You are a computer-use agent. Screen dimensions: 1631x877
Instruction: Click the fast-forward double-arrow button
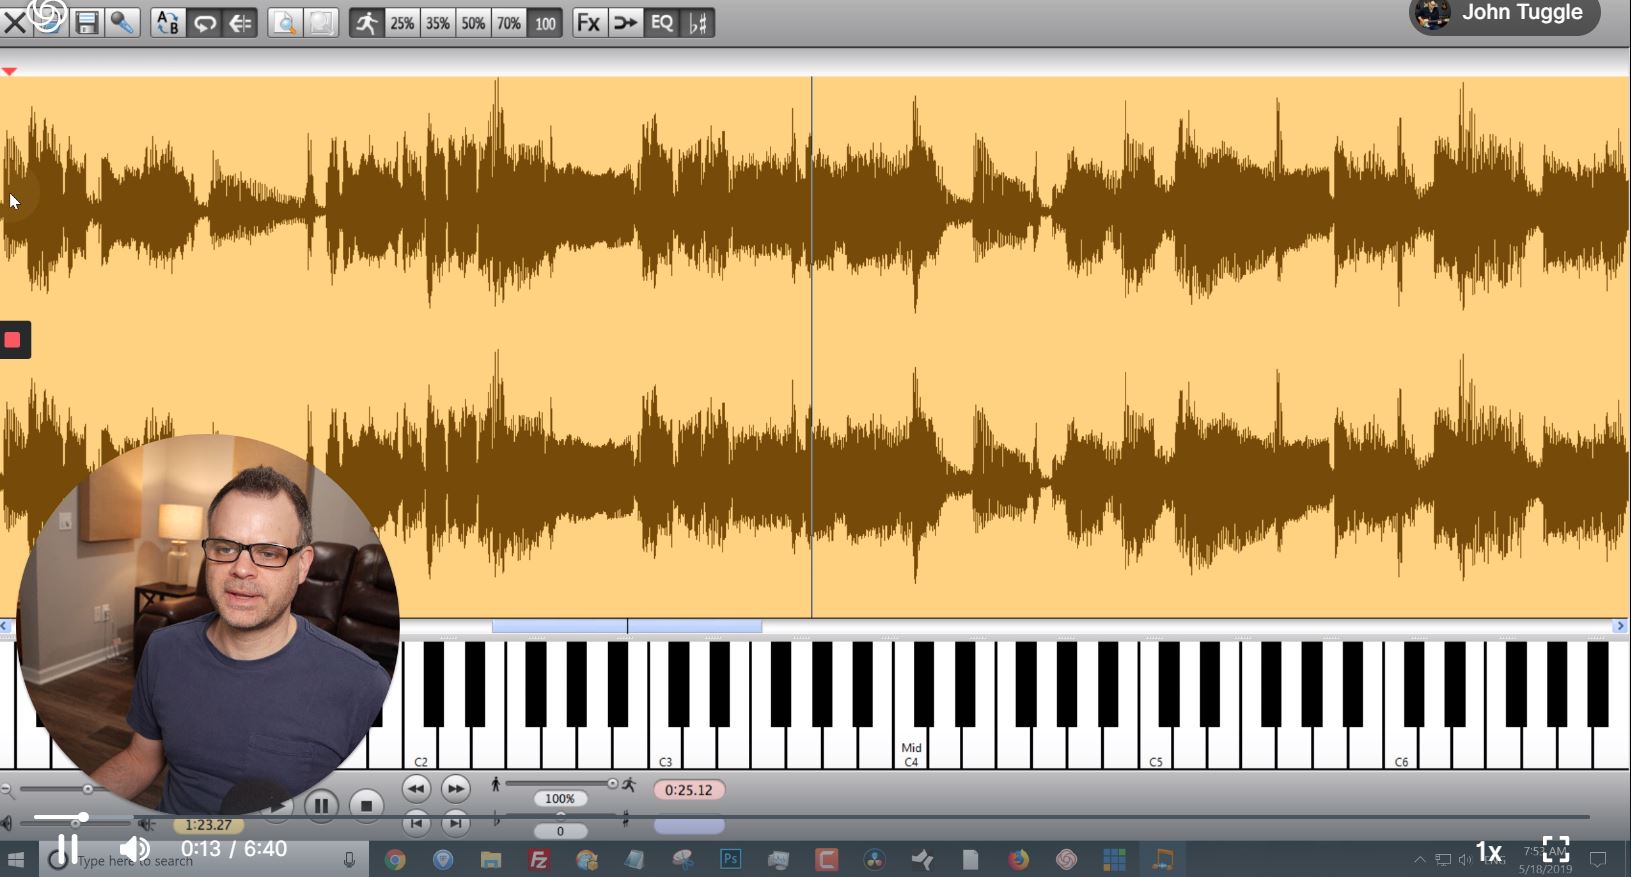[x=455, y=789]
